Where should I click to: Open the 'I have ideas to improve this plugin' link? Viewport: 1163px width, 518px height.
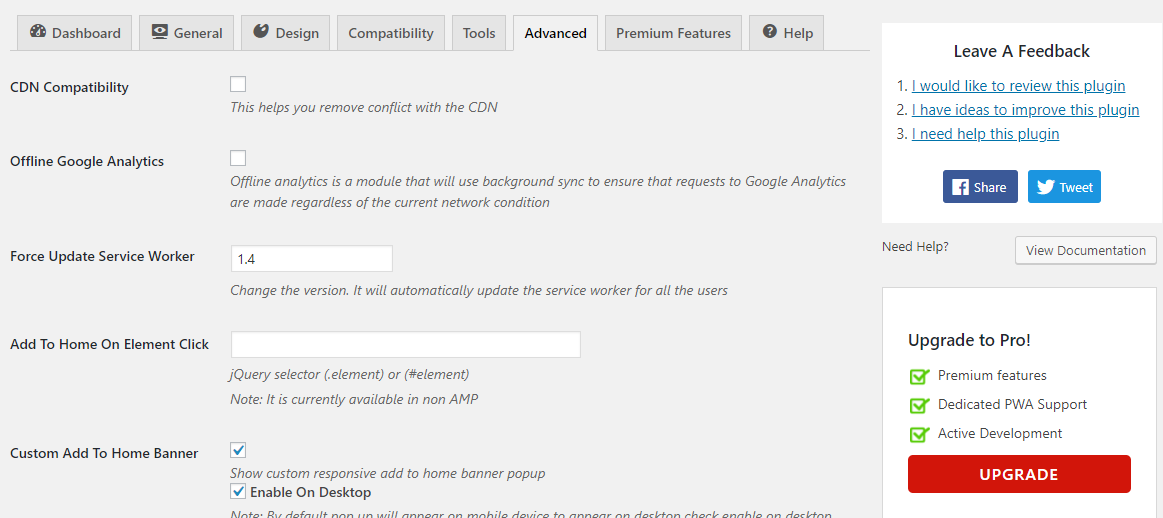click(x=1025, y=110)
